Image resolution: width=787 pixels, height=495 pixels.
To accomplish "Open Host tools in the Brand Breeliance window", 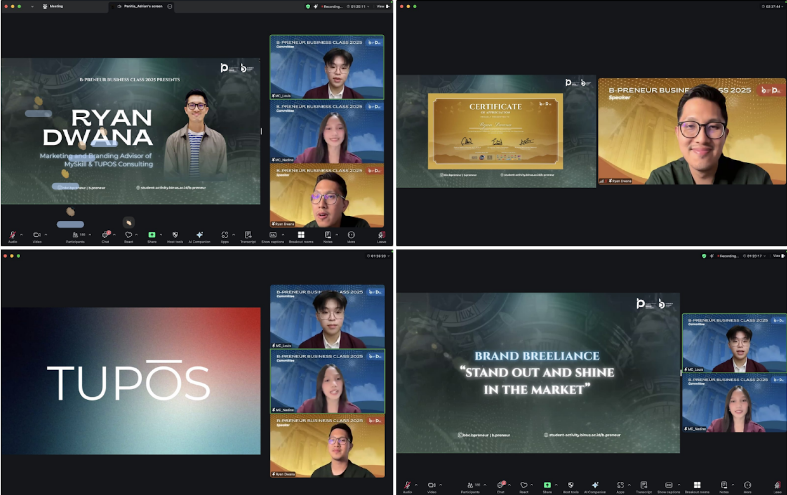I will coord(570,484).
